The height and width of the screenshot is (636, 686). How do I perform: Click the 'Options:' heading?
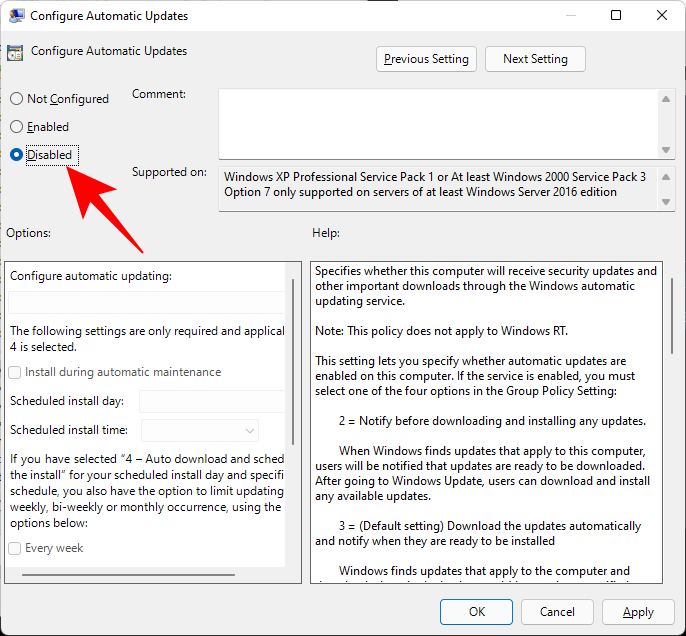coord(28,233)
